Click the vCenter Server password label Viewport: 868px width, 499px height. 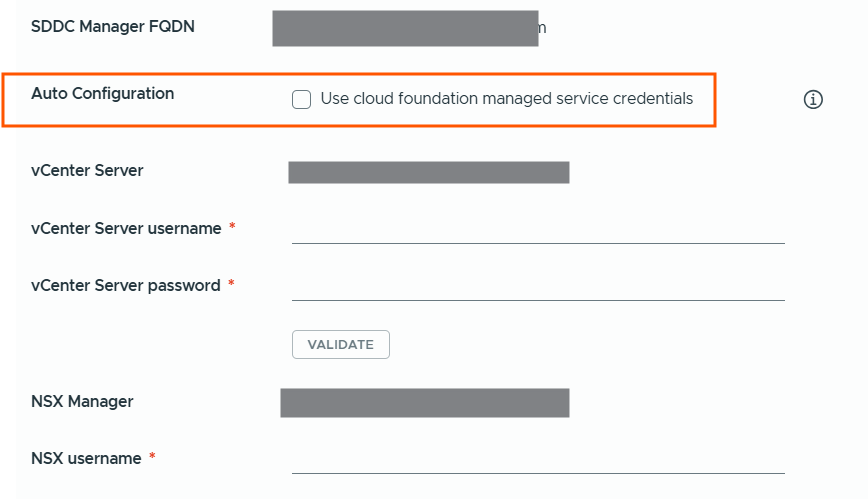click(125, 286)
